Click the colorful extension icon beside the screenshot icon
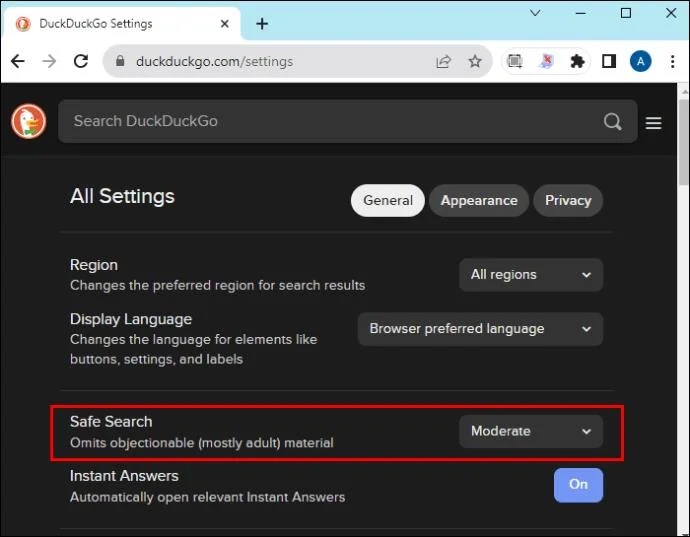Image resolution: width=690 pixels, height=537 pixels. [546, 61]
